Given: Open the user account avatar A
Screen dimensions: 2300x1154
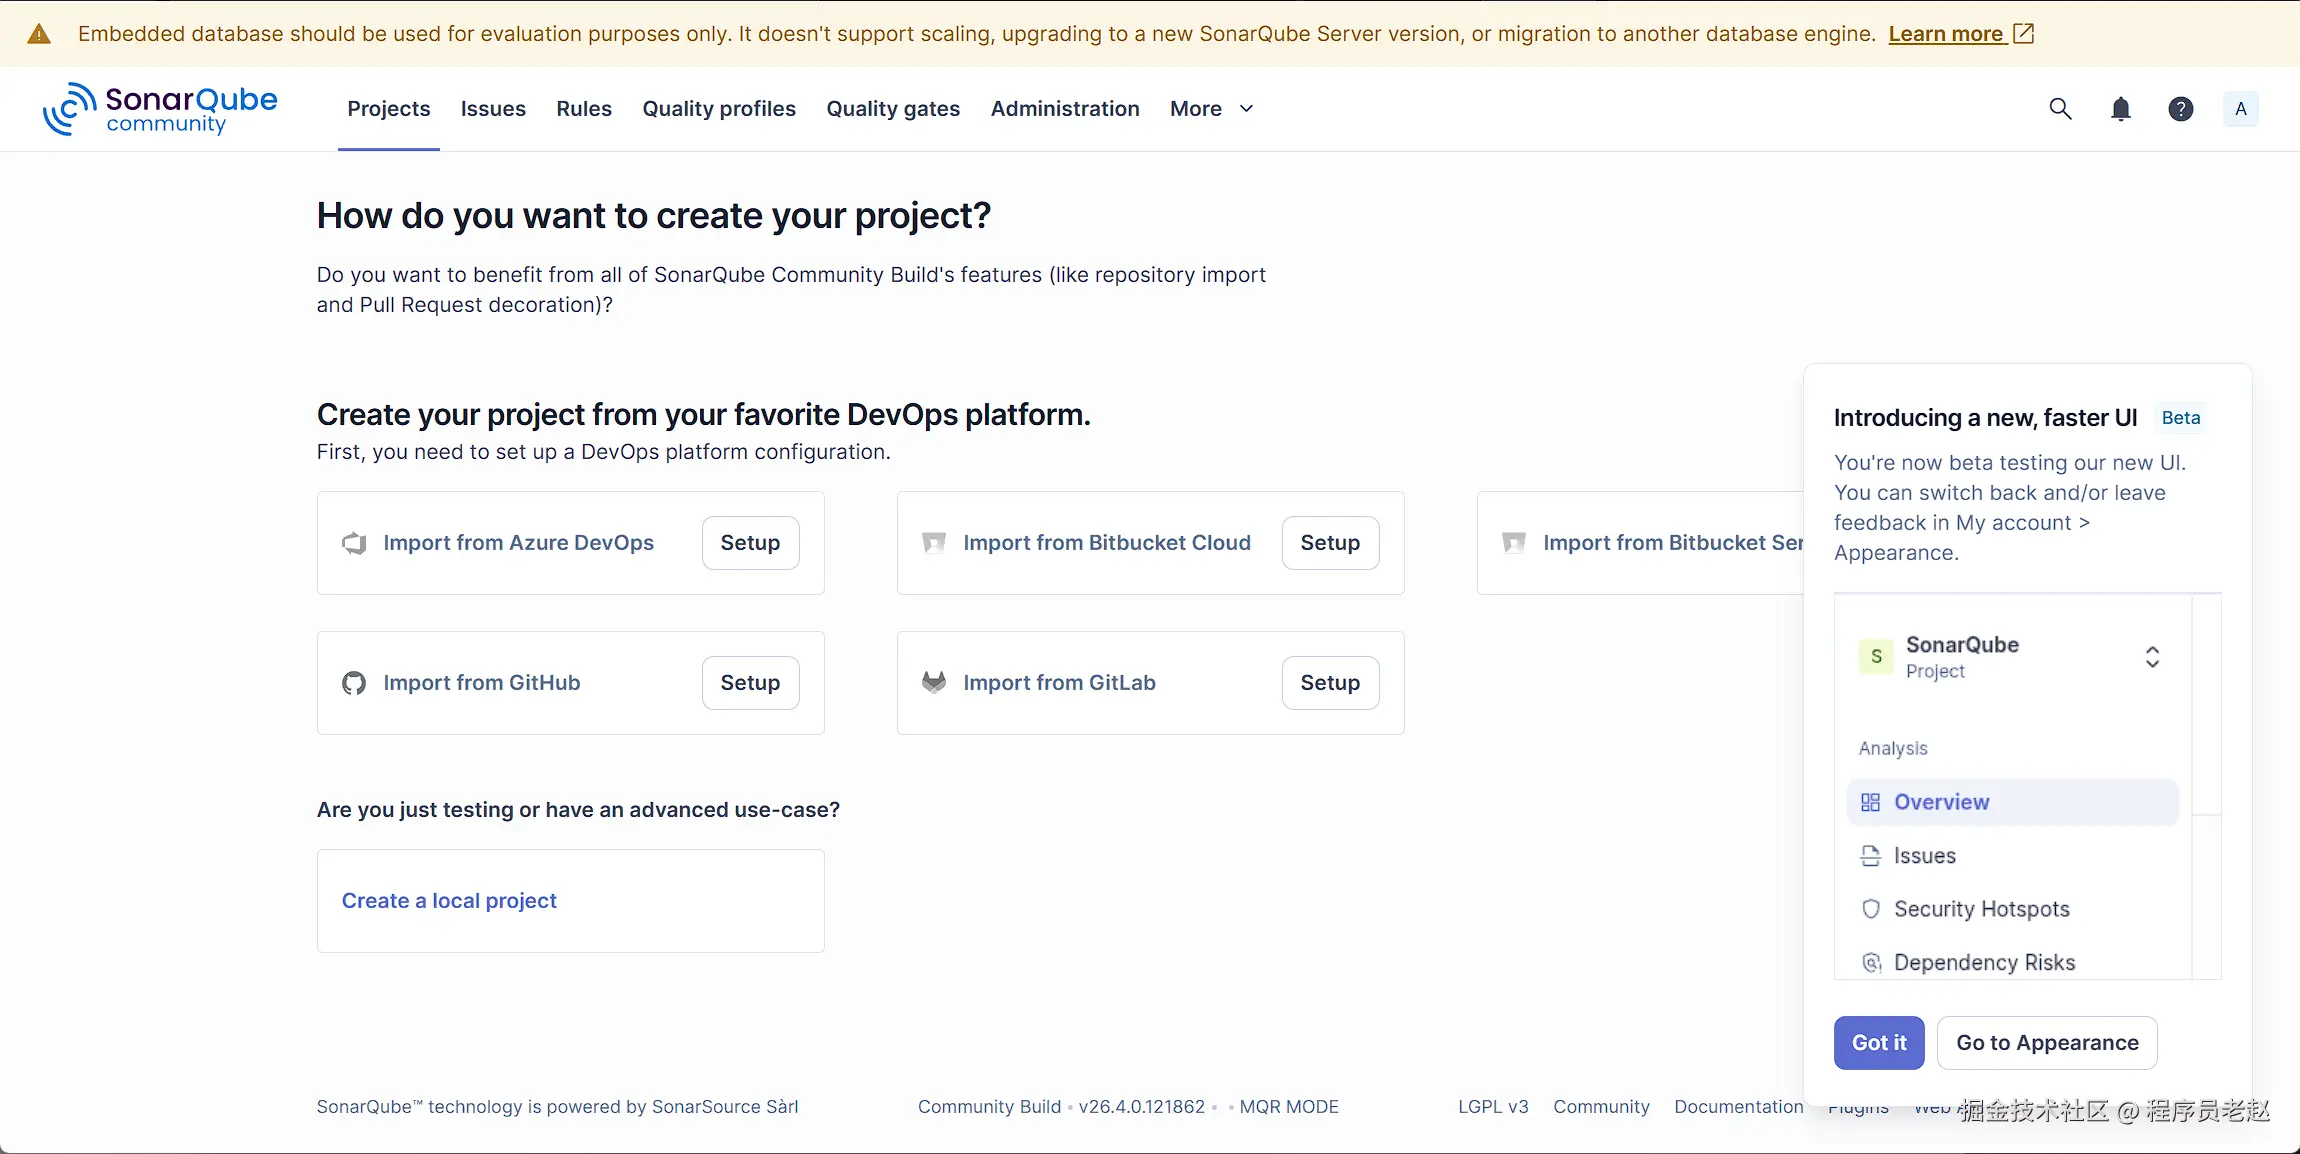Looking at the screenshot, I should 2241,109.
